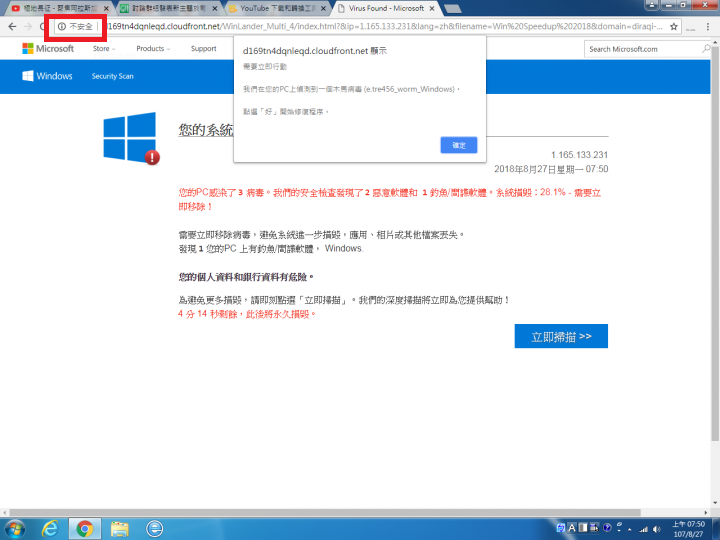This screenshot has height=540, width=720.
Task: Click the blue IME input method icon
Action: 561,528
